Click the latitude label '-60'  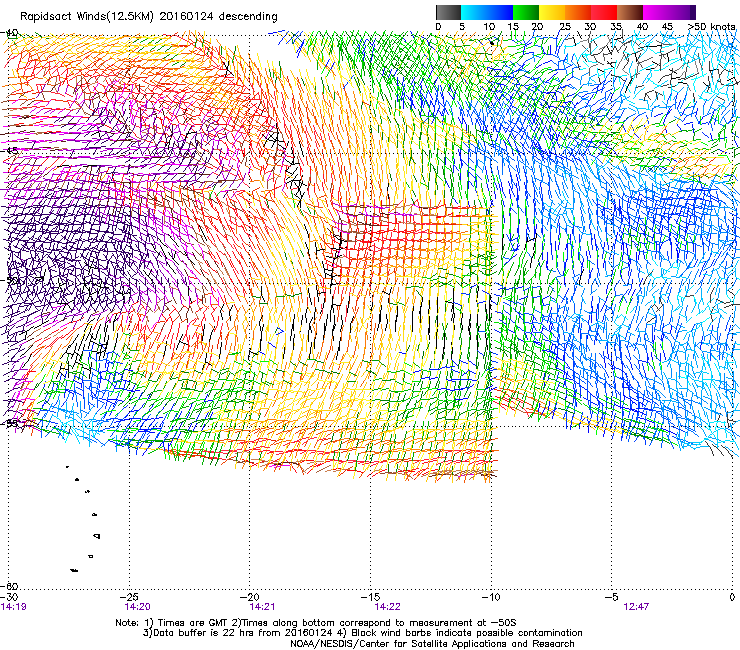(10, 586)
